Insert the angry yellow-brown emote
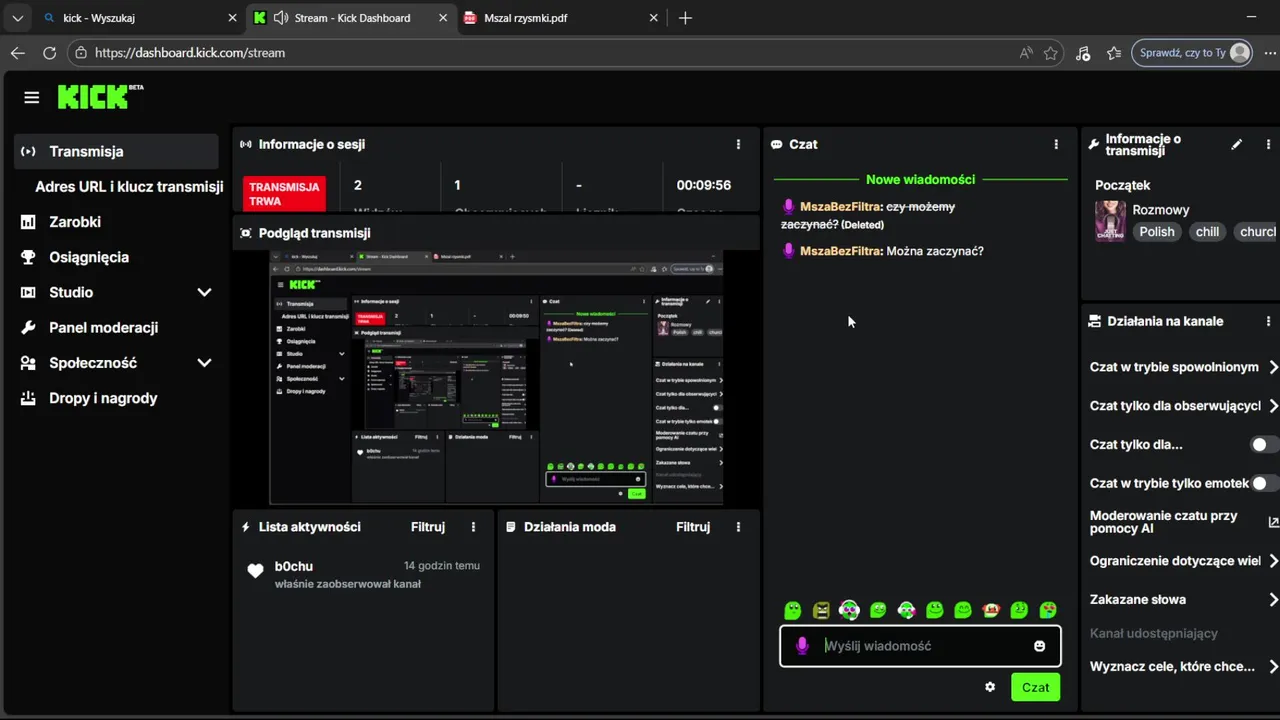Screen dimensions: 1280x720 (x=821, y=610)
